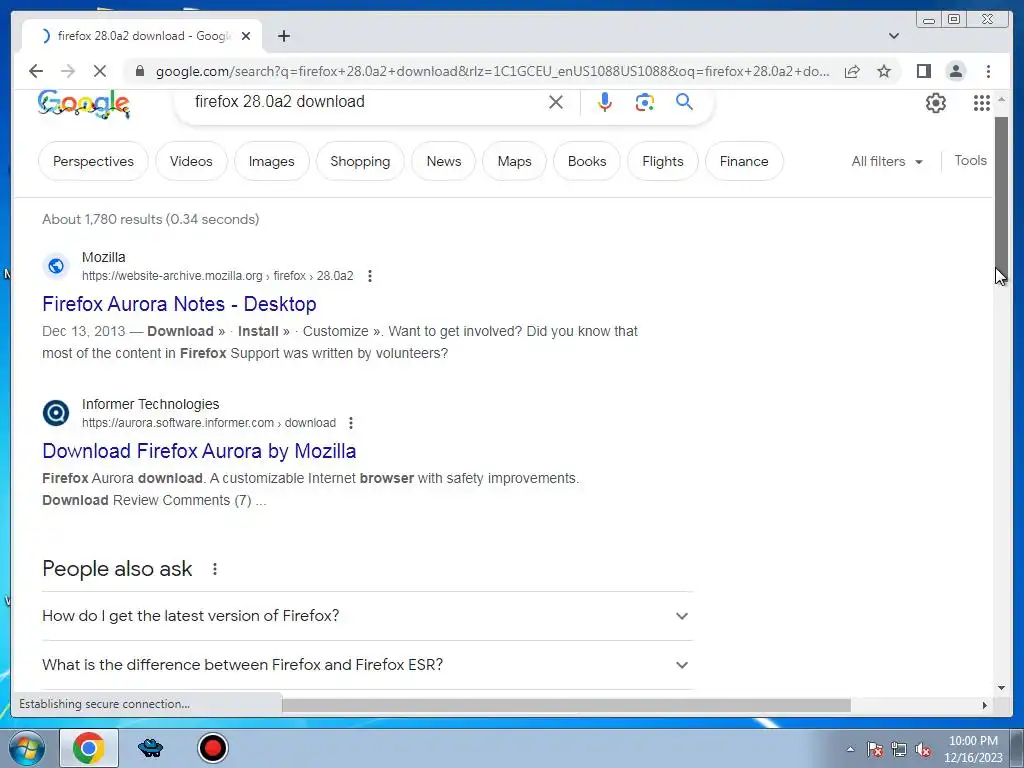The height and width of the screenshot is (768, 1024).
Task: Open the Chrome profile avatar
Action: coord(956,71)
